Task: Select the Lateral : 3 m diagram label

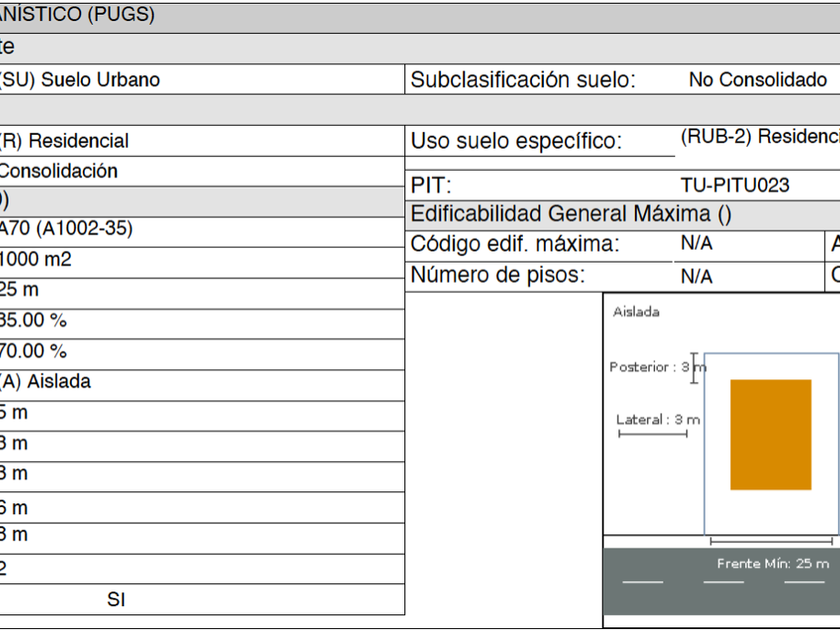Action: (x=657, y=420)
